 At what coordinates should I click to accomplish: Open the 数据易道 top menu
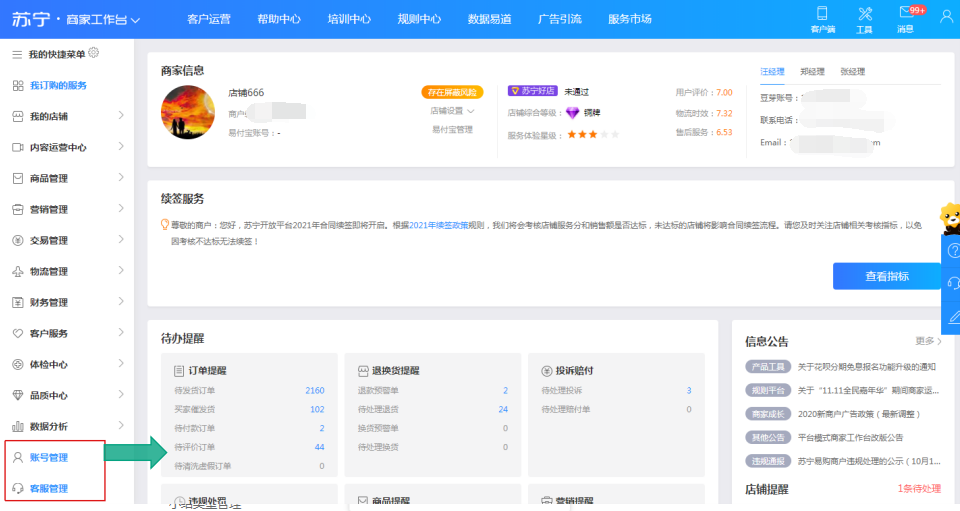[489, 19]
